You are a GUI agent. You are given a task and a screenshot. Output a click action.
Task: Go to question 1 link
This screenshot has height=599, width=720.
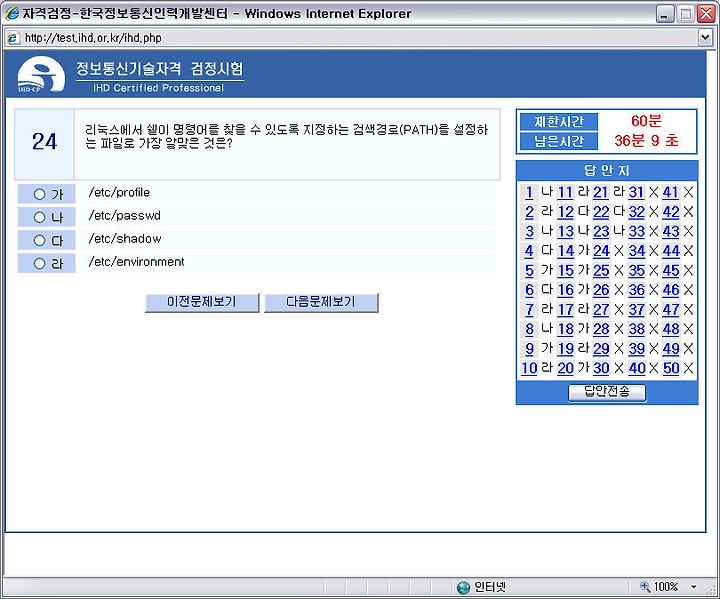[x=529, y=192]
